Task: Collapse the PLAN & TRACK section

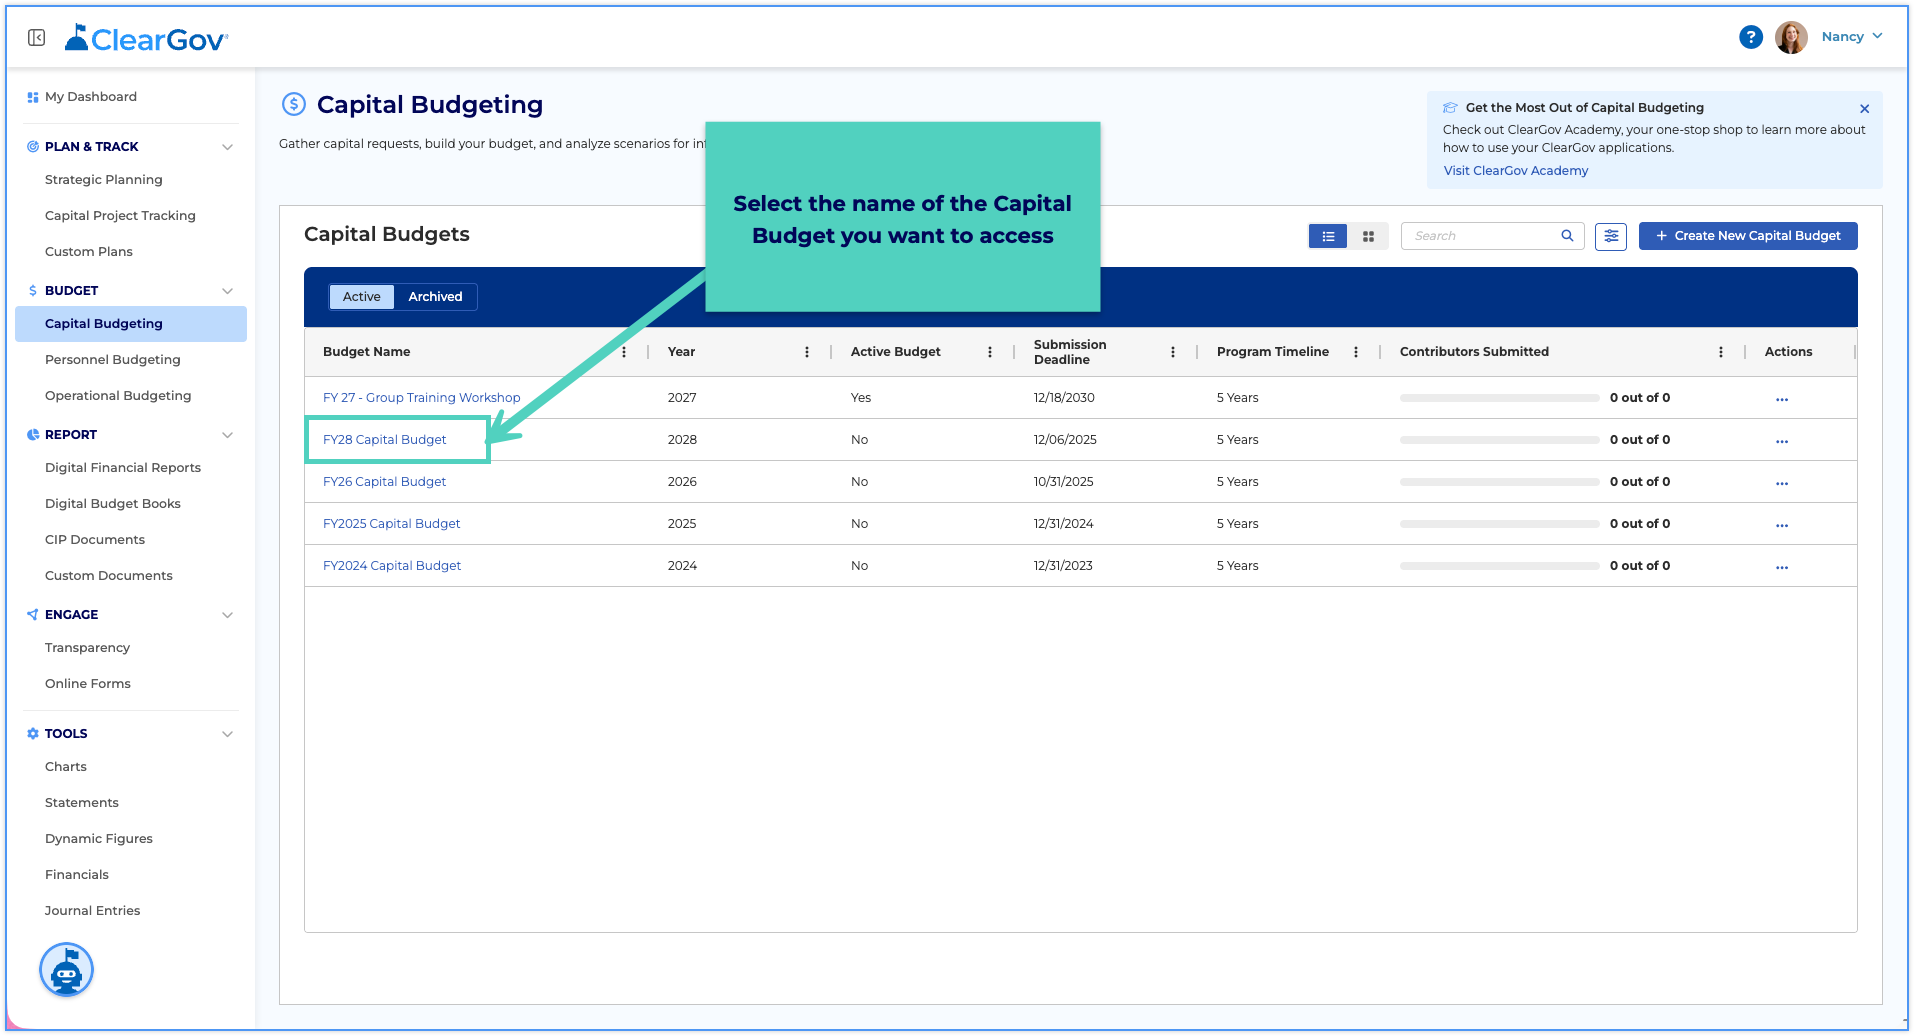Action: [x=227, y=147]
